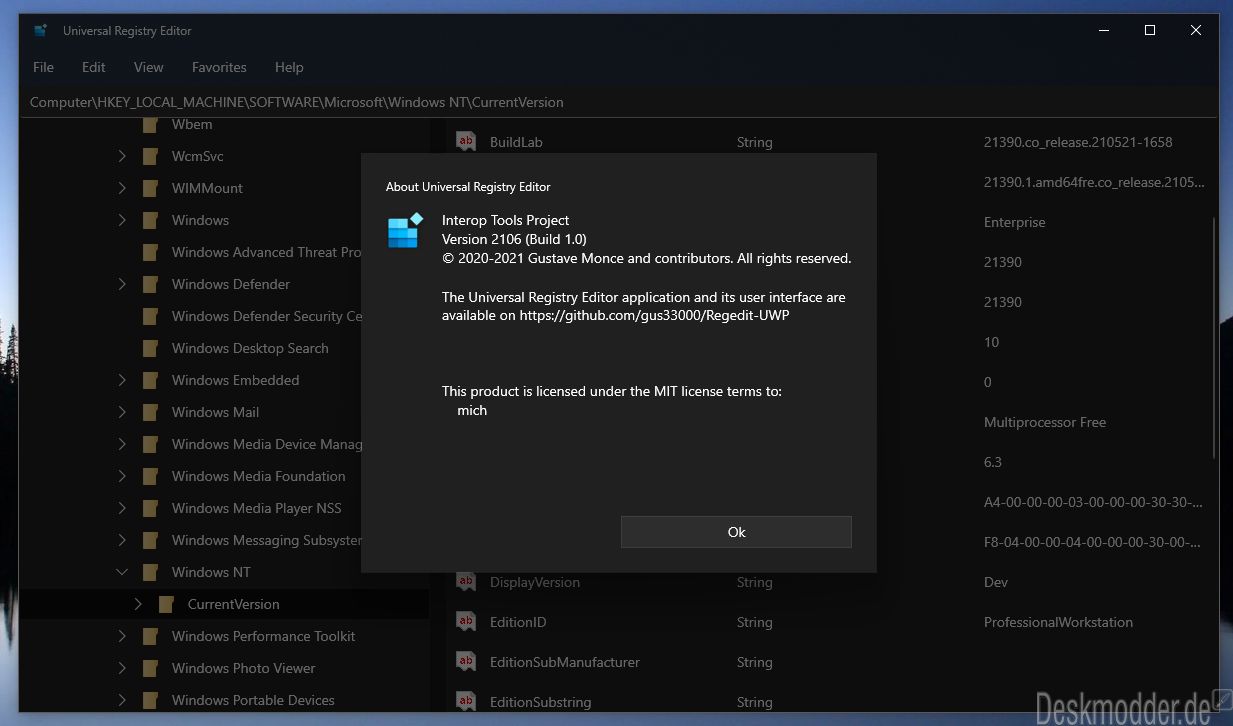Viewport: 1233px width, 726px height.
Task: Click the CurrentVersion folder icon
Action: tap(166, 605)
